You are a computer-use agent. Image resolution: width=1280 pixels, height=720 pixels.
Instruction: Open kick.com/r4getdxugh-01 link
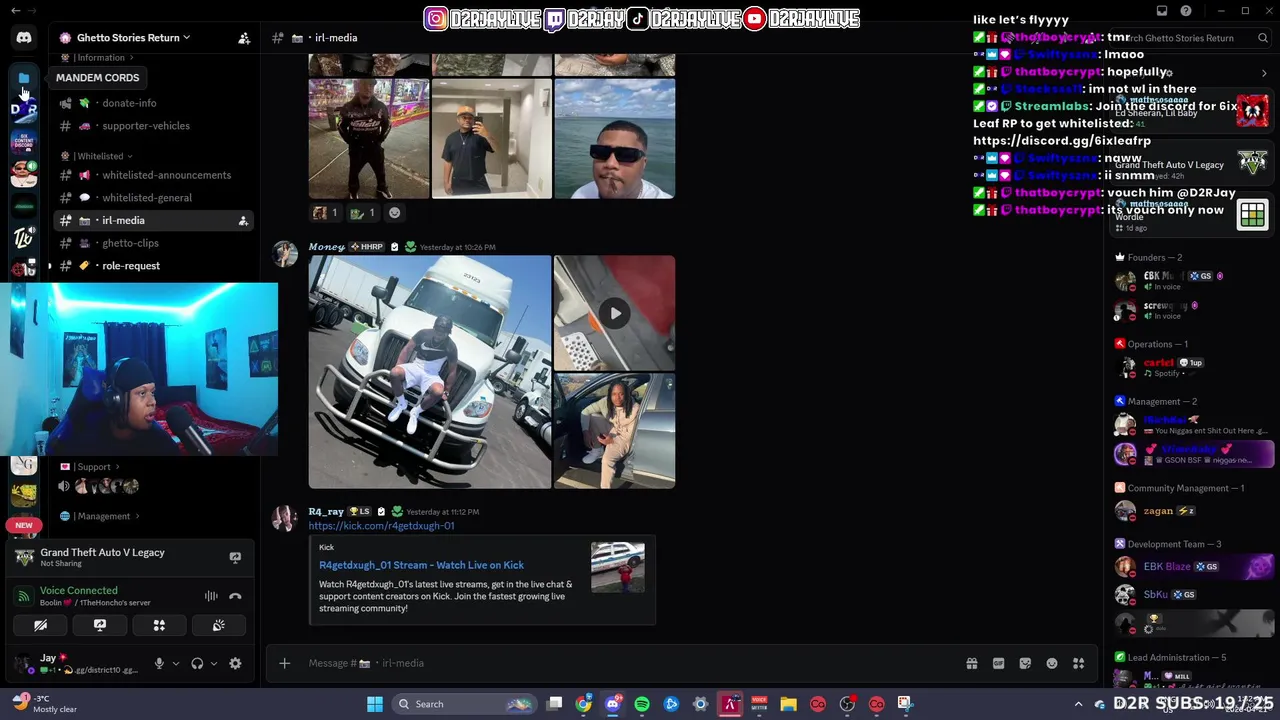(381, 526)
